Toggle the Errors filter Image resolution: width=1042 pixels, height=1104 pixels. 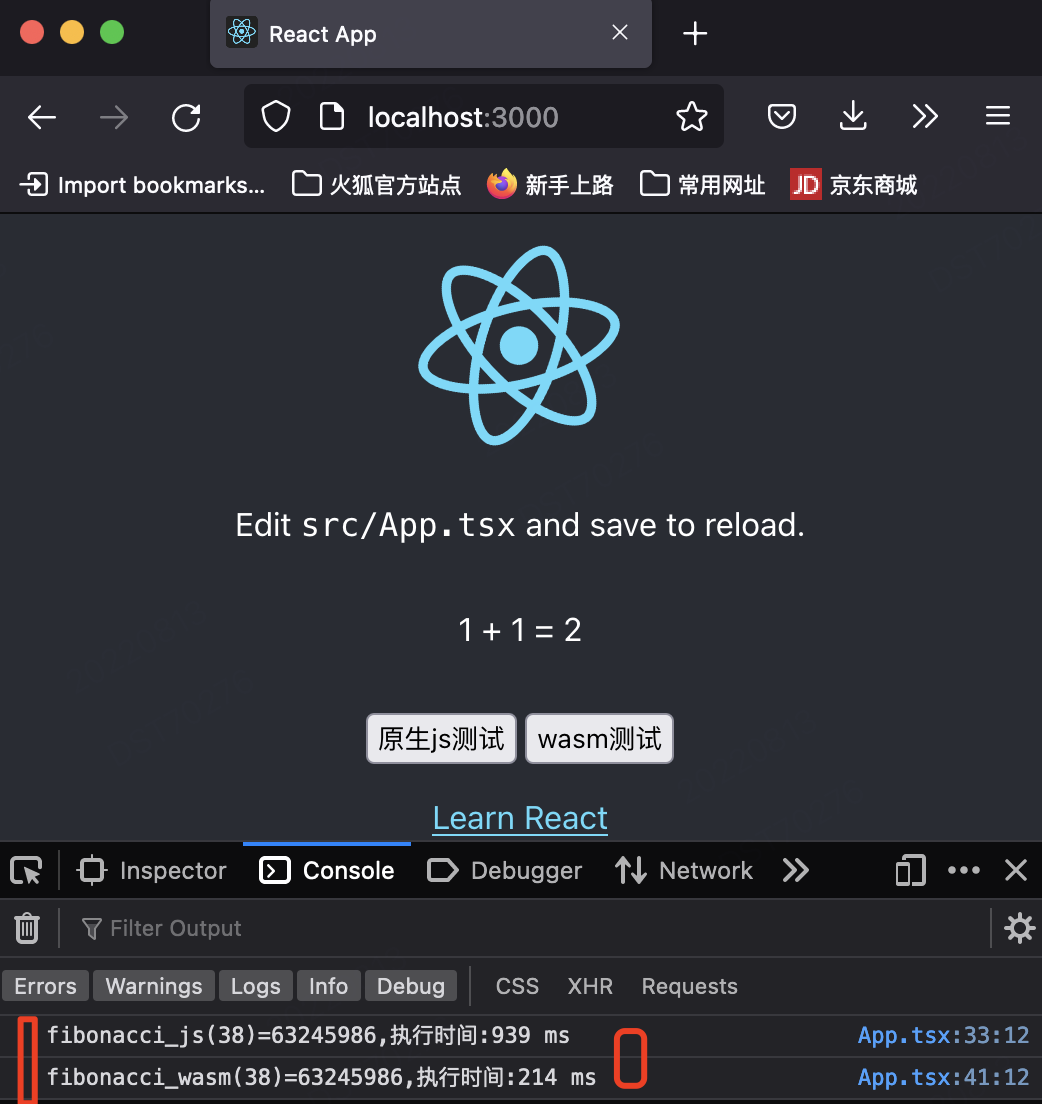(45, 987)
